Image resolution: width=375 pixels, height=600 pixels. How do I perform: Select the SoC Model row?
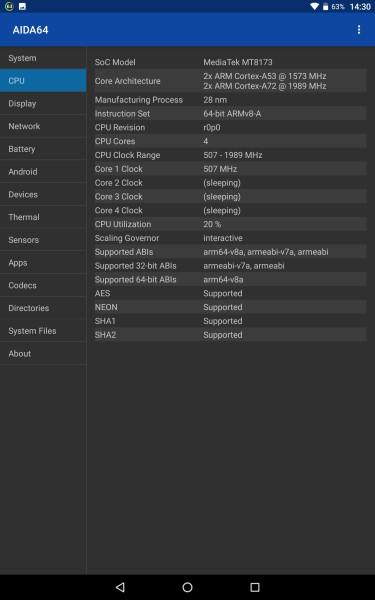pyautogui.click(x=230, y=62)
